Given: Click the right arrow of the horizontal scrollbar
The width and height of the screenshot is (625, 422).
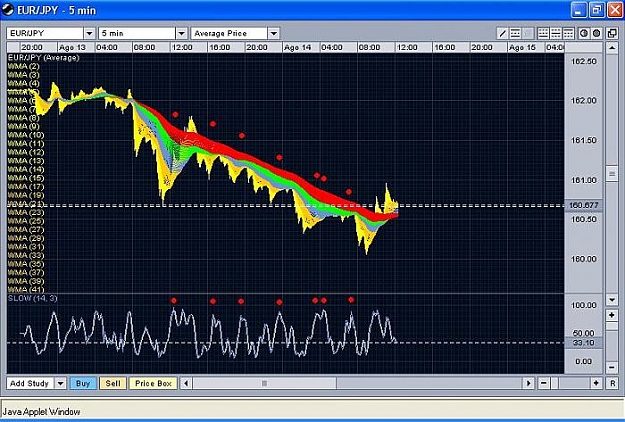Looking at the screenshot, I should click(529, 383).
